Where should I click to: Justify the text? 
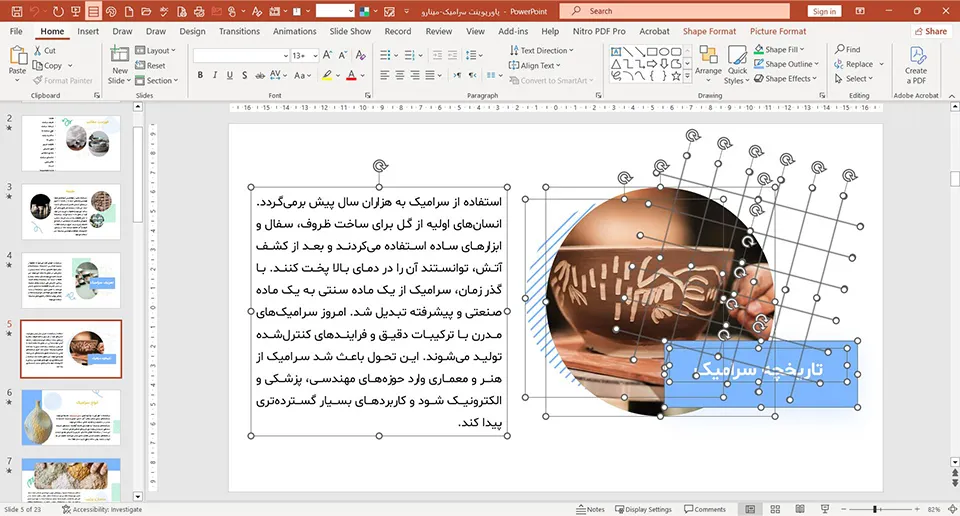point(430,75)
